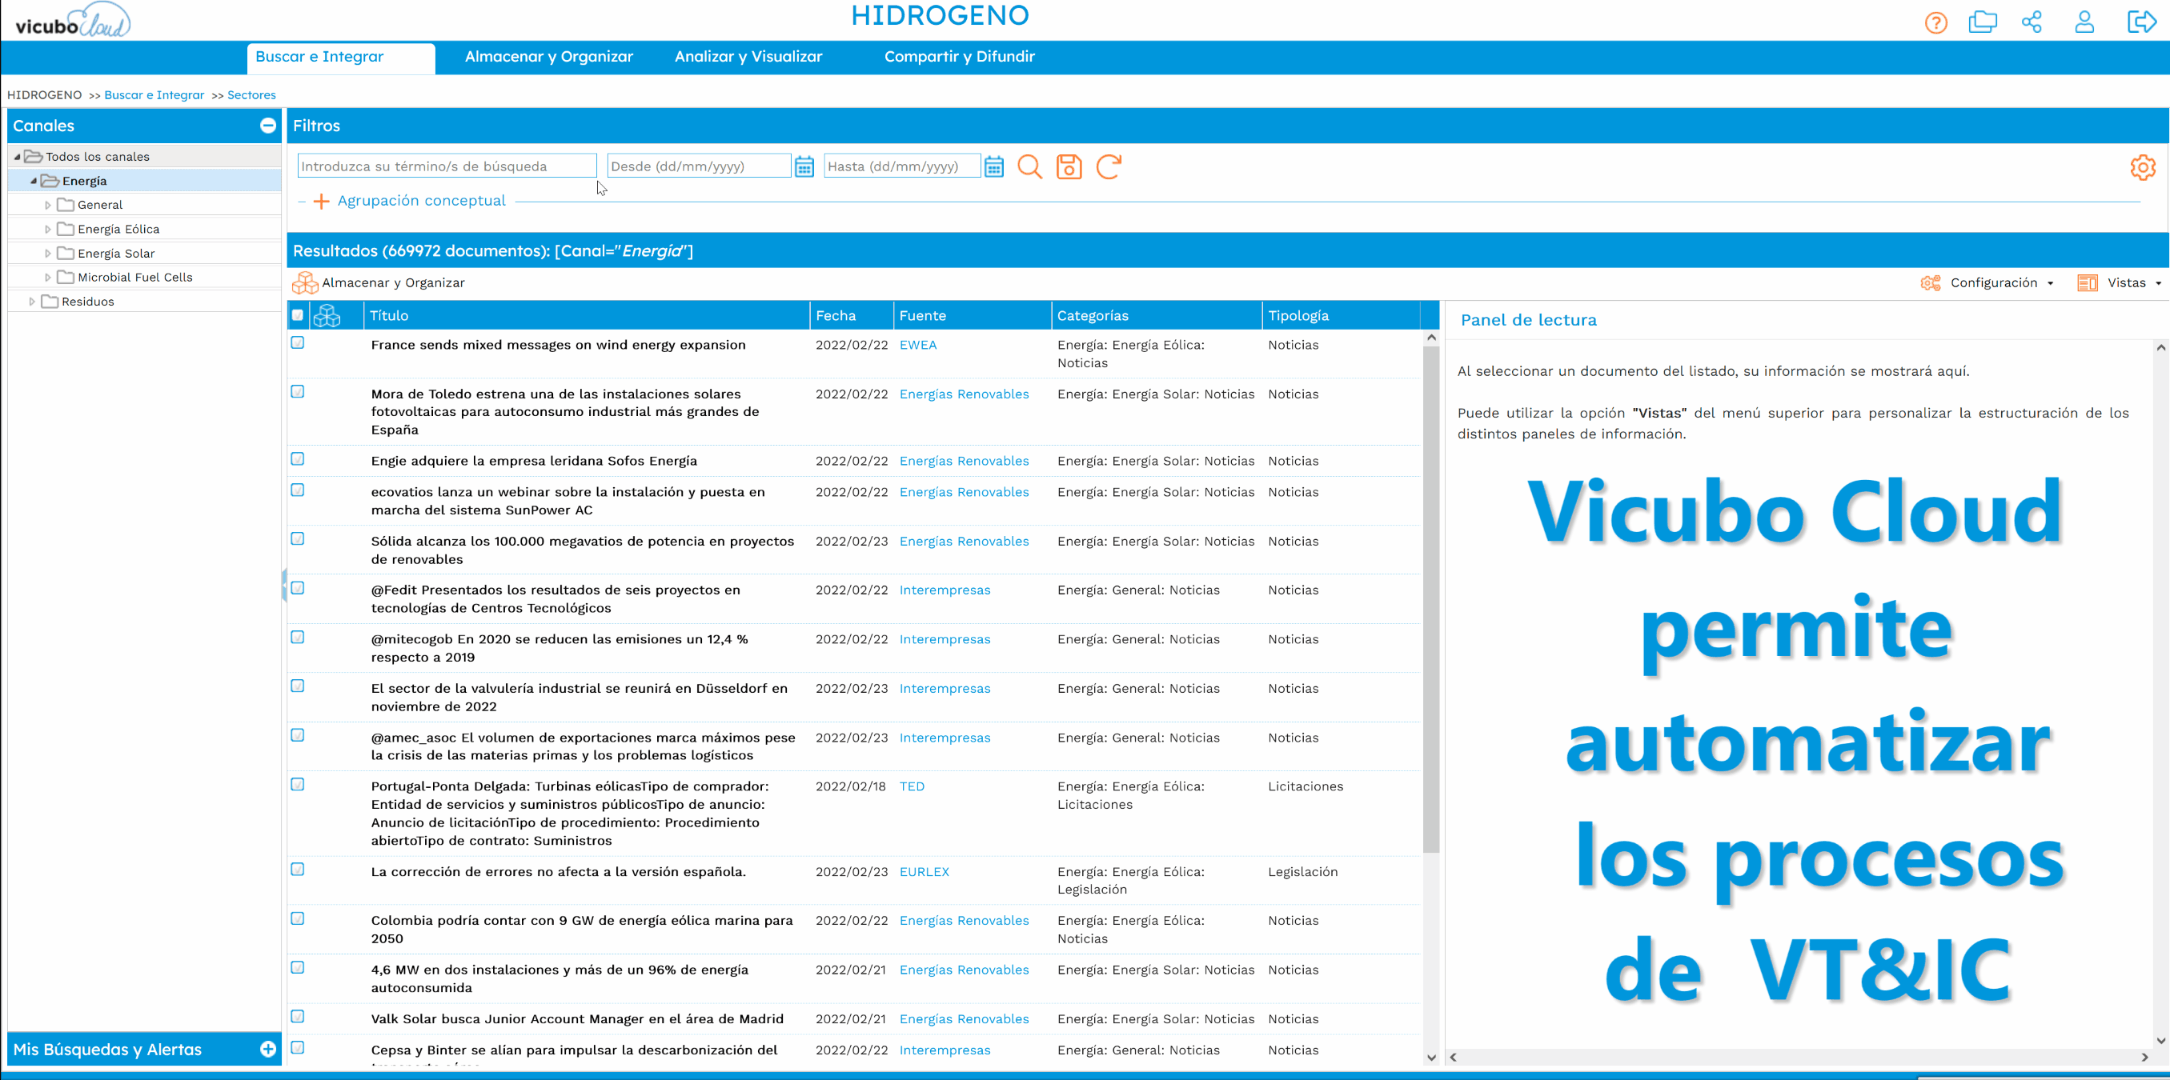This screenshot has width=2170, height=1080.
Task: Expand the General folder arrow
Action: tap(48, 205)
